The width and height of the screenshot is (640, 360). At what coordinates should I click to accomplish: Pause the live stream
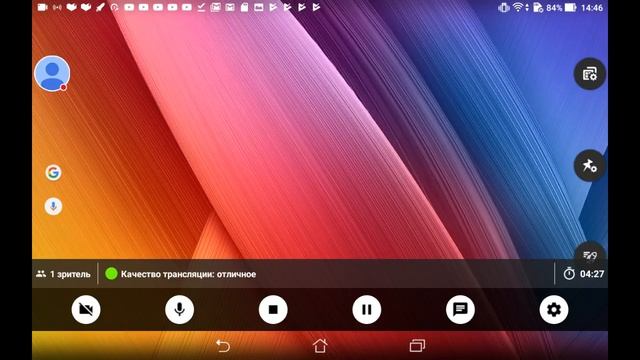point(367,309)
